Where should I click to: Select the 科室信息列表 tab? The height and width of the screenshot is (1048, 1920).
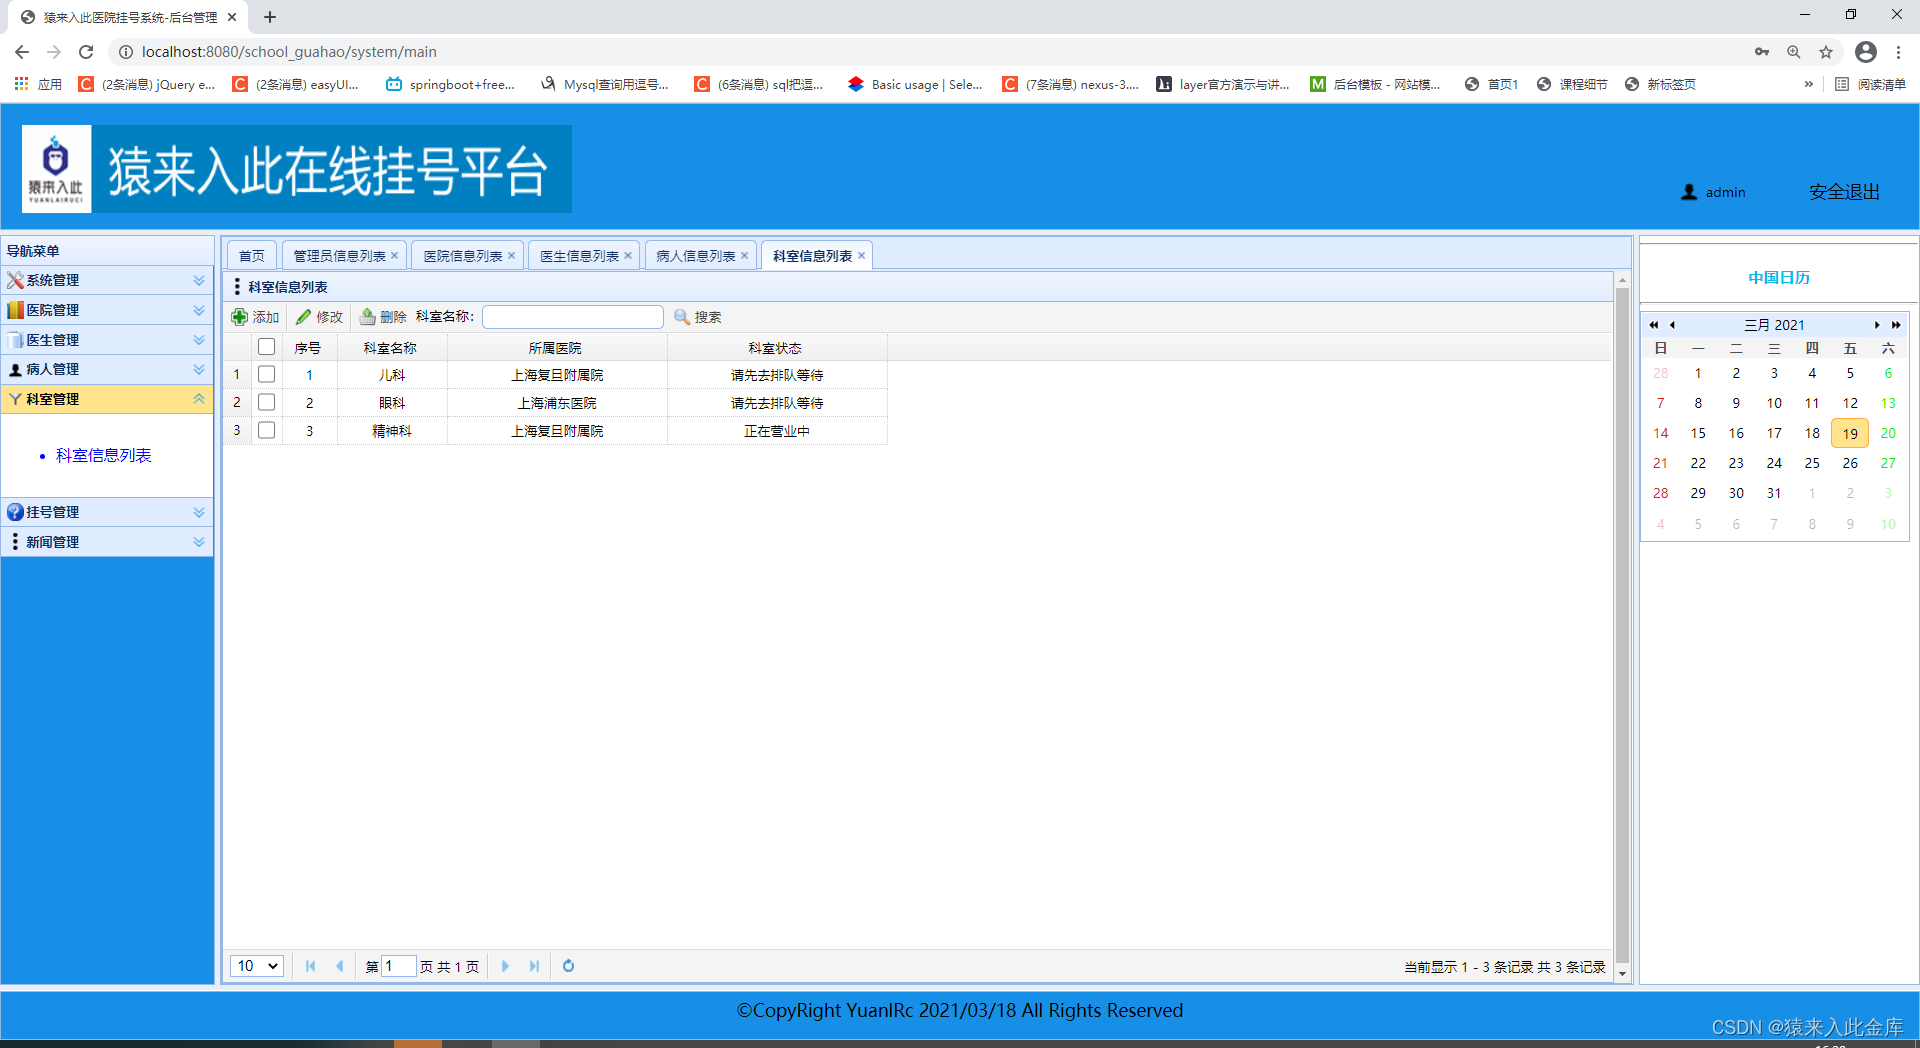pos(812,256)
